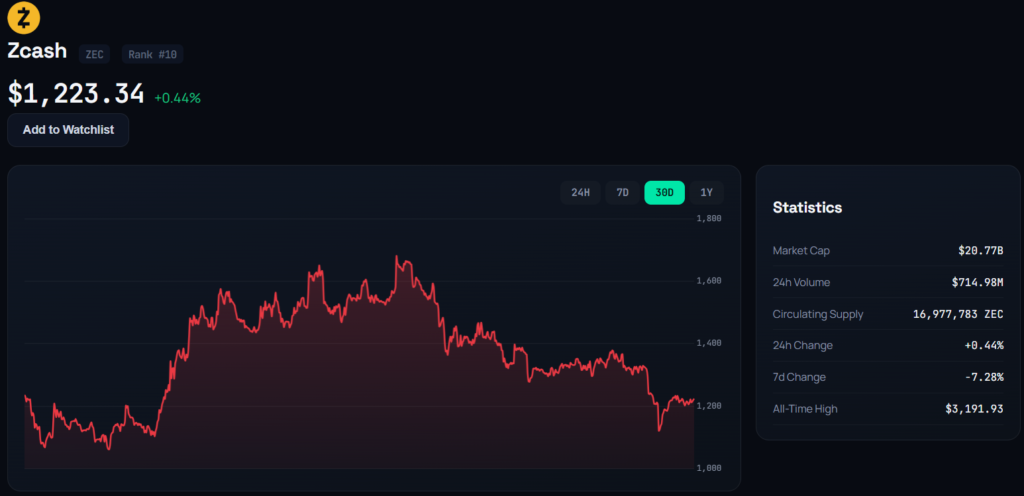Switch chart to 7D range
1024x496 pixels.
(622, 193)
